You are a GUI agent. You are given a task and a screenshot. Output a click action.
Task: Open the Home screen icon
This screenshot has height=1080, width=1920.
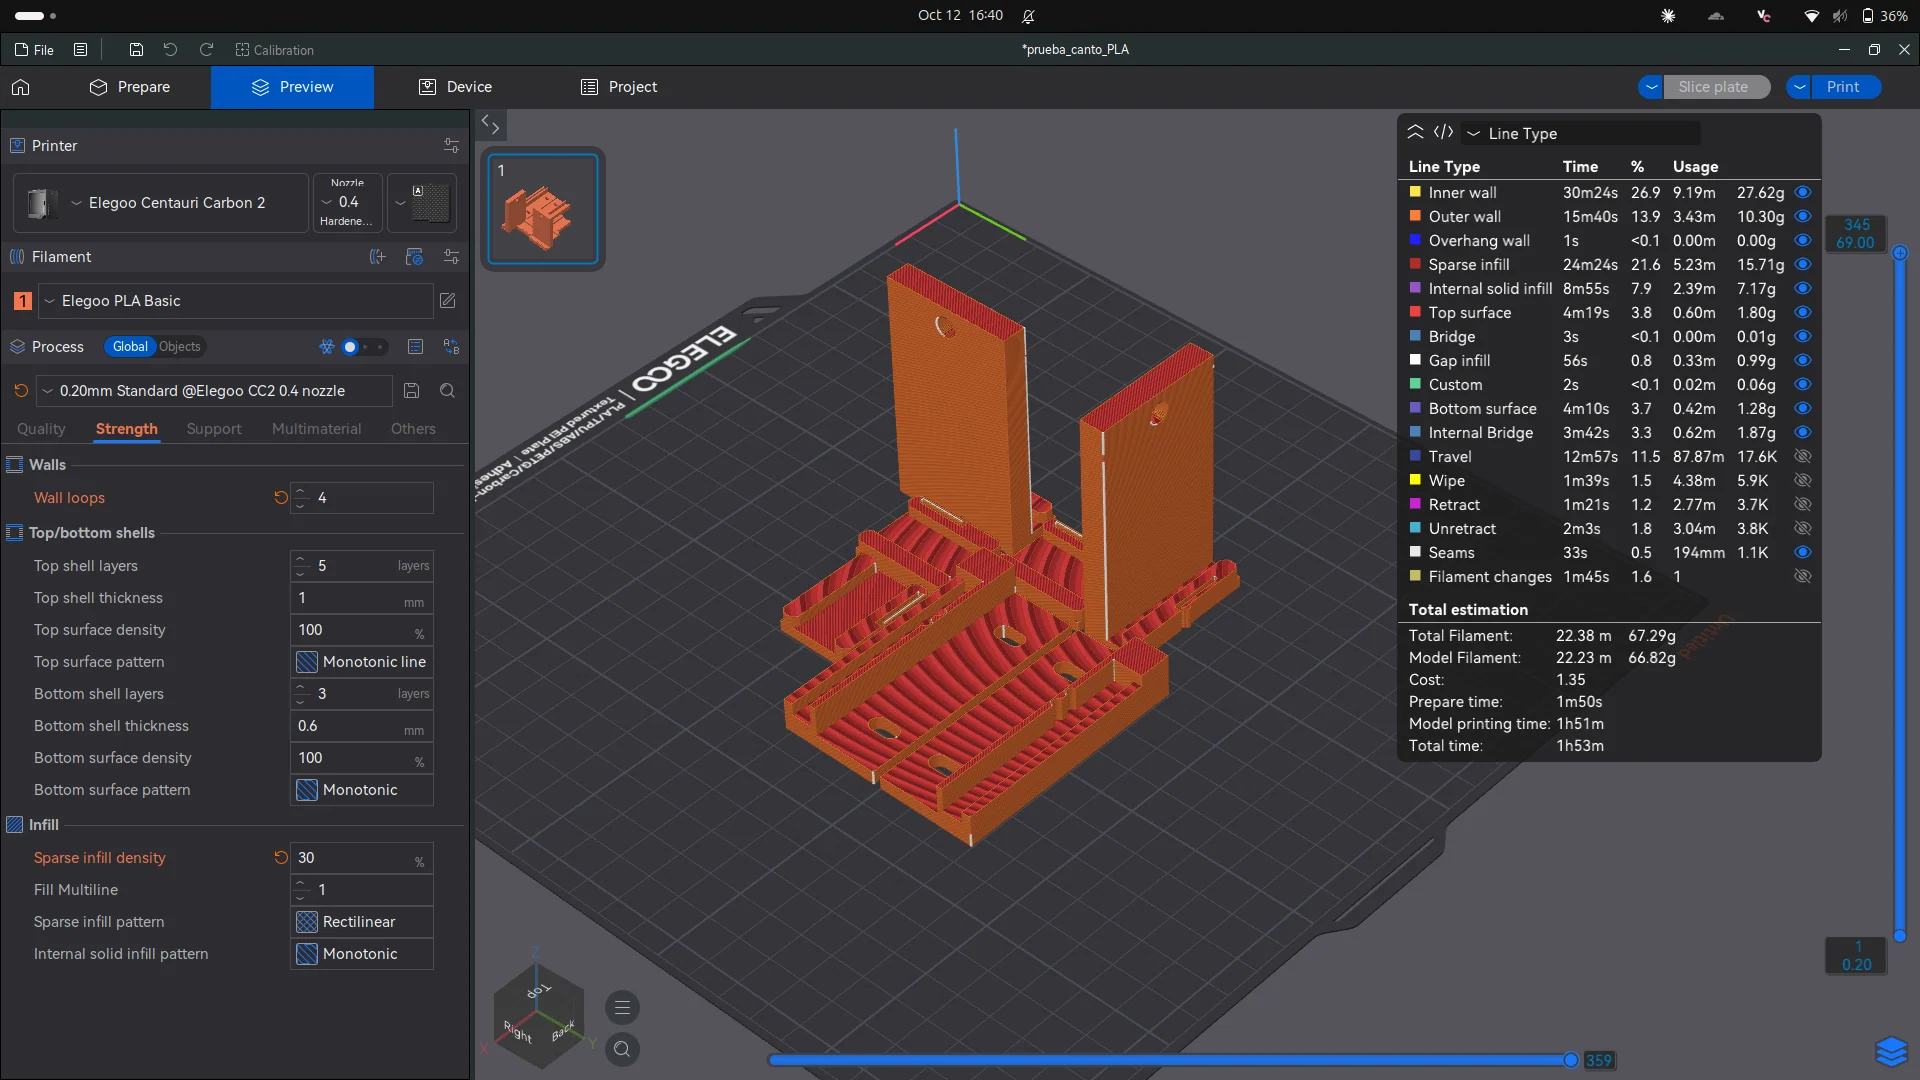click(x=21, y=87)
